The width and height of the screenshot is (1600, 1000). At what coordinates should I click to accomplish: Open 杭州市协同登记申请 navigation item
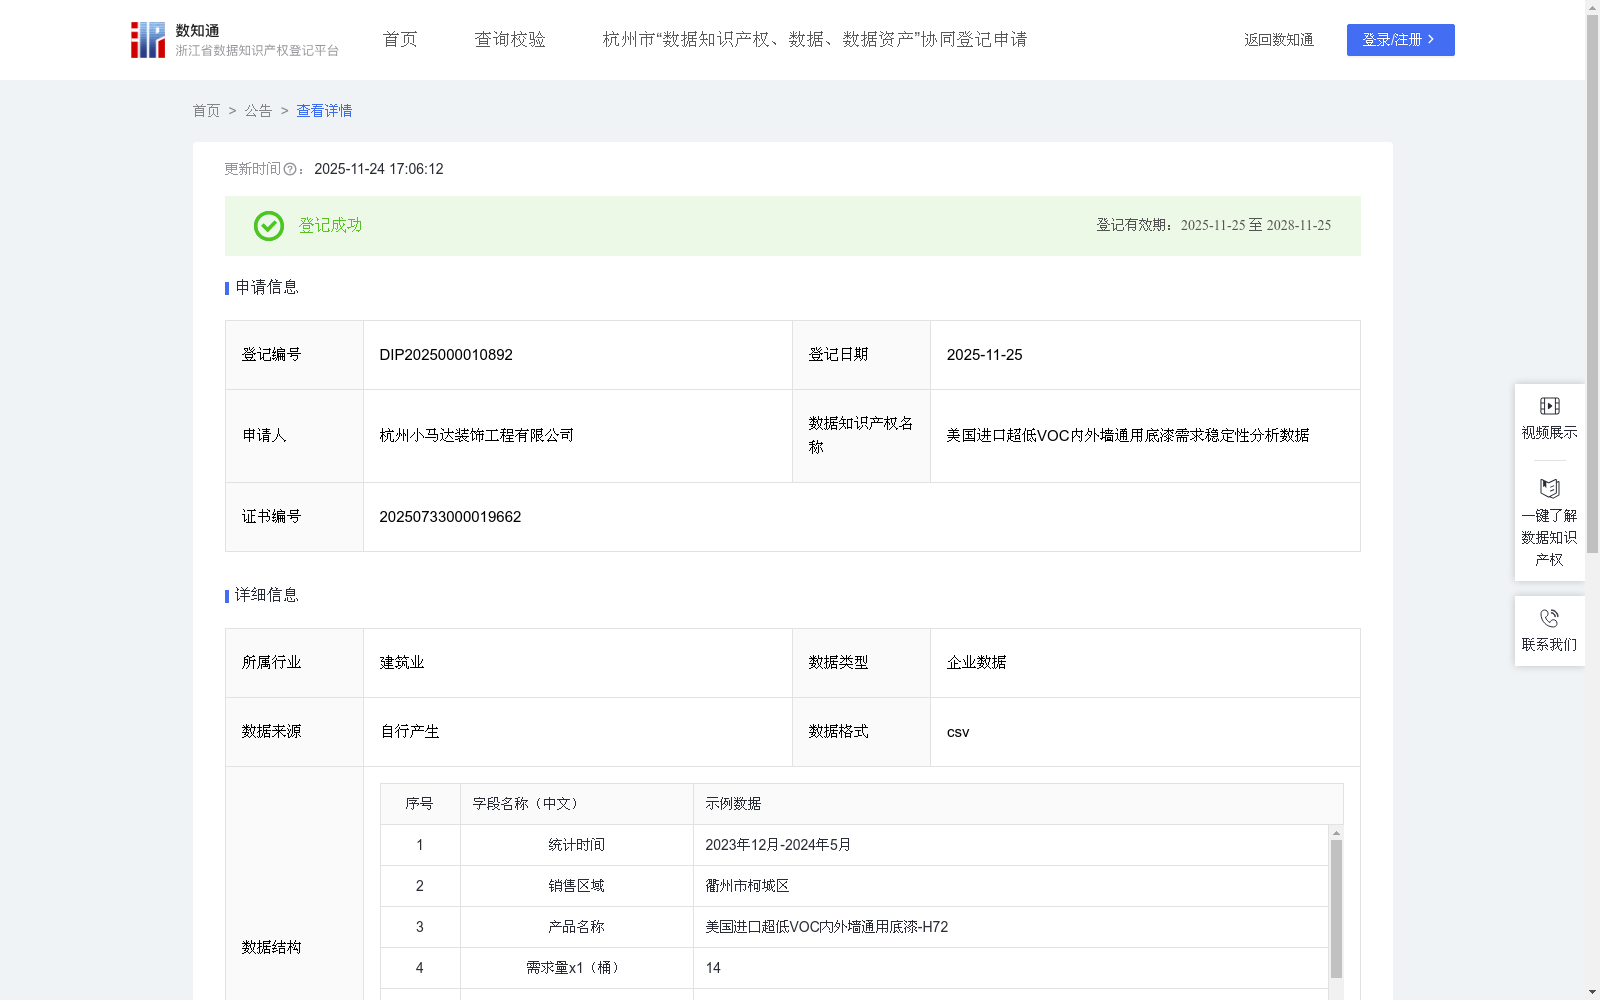pyautogui.click(x=815, y=40)
